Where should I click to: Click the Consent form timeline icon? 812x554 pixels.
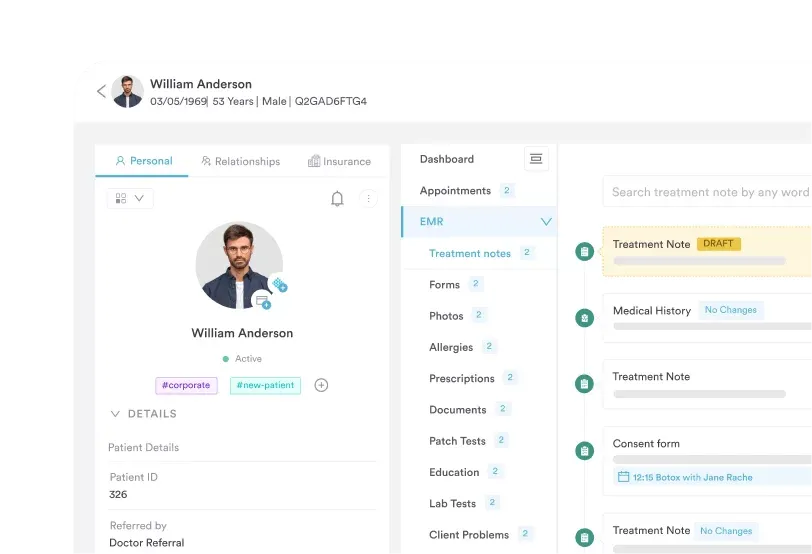pos(584,451)
